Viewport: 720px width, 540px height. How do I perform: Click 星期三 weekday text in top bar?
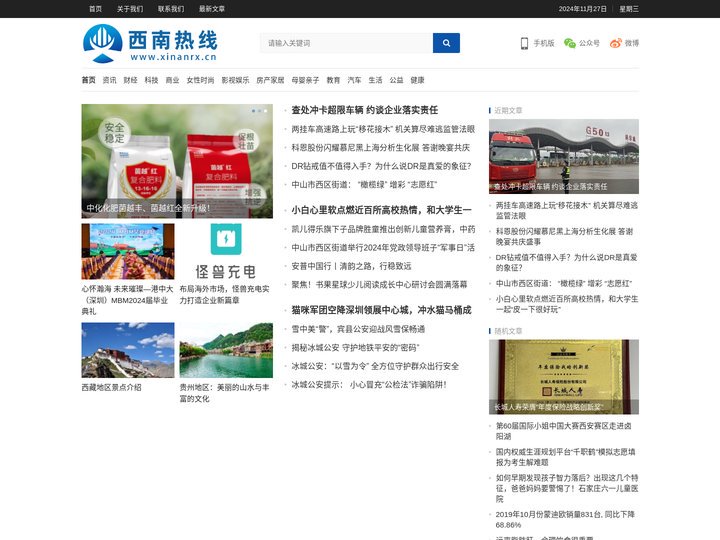coord(629,9)
